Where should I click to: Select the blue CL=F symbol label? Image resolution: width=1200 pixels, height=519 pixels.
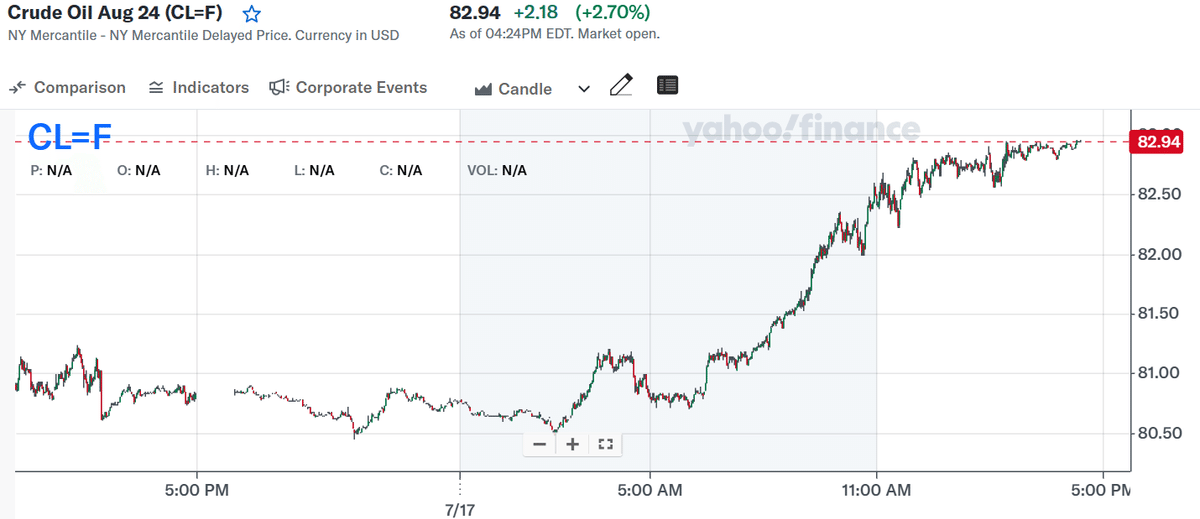click(x=69, y=136)
